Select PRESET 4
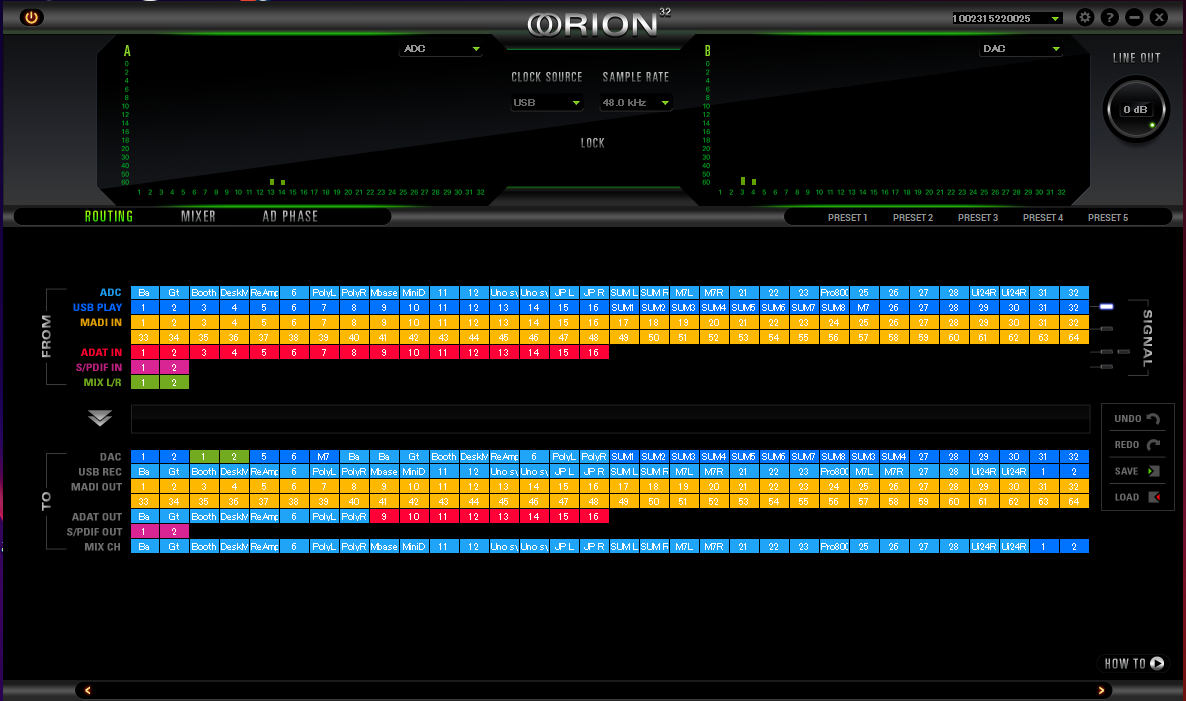 pyautogui.click(x=1042, y=218)
